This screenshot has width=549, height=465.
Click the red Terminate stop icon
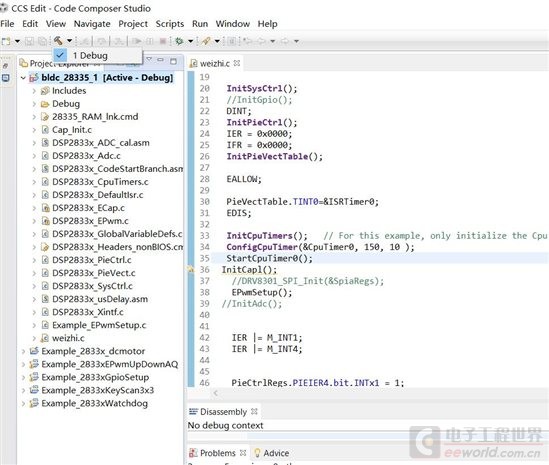[x=162, y=41]
